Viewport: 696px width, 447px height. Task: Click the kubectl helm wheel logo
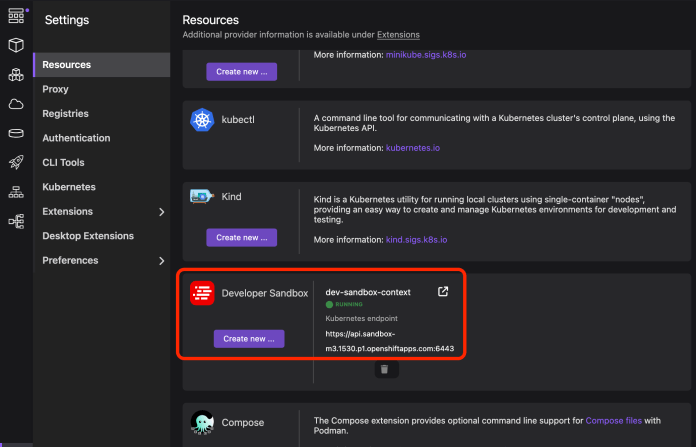[202, 120]
